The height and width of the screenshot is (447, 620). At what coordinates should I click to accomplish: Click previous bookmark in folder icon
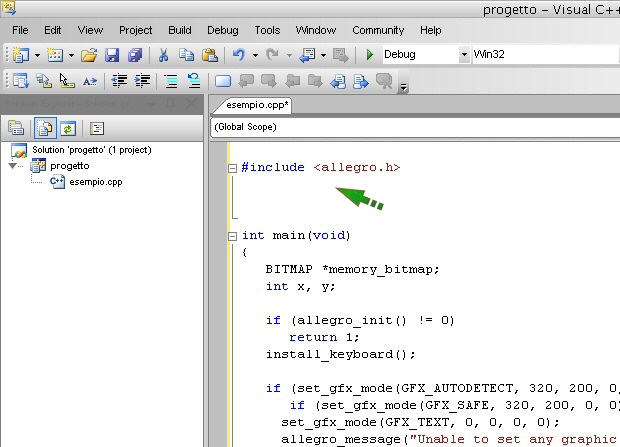tap(292, 81)
